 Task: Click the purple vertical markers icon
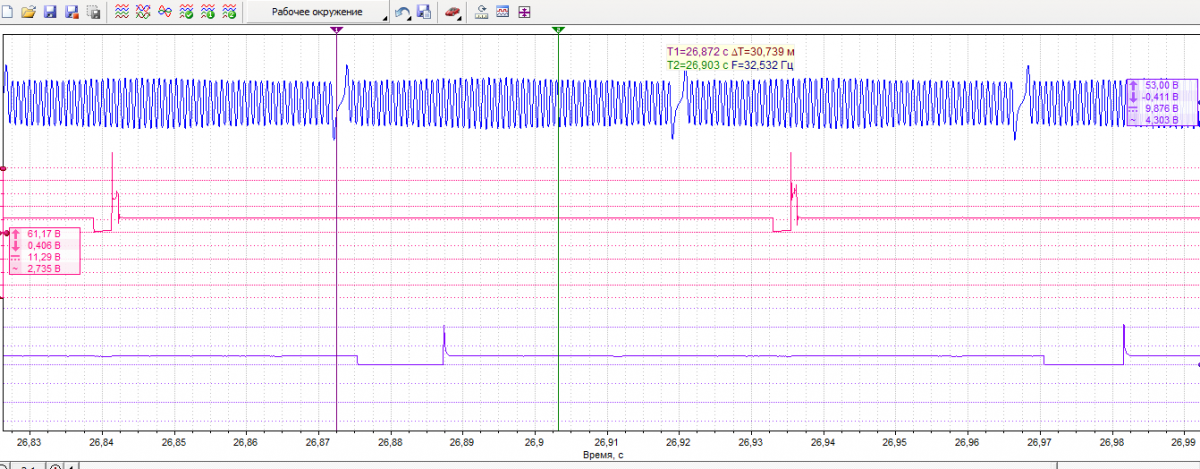coord(524,13)
